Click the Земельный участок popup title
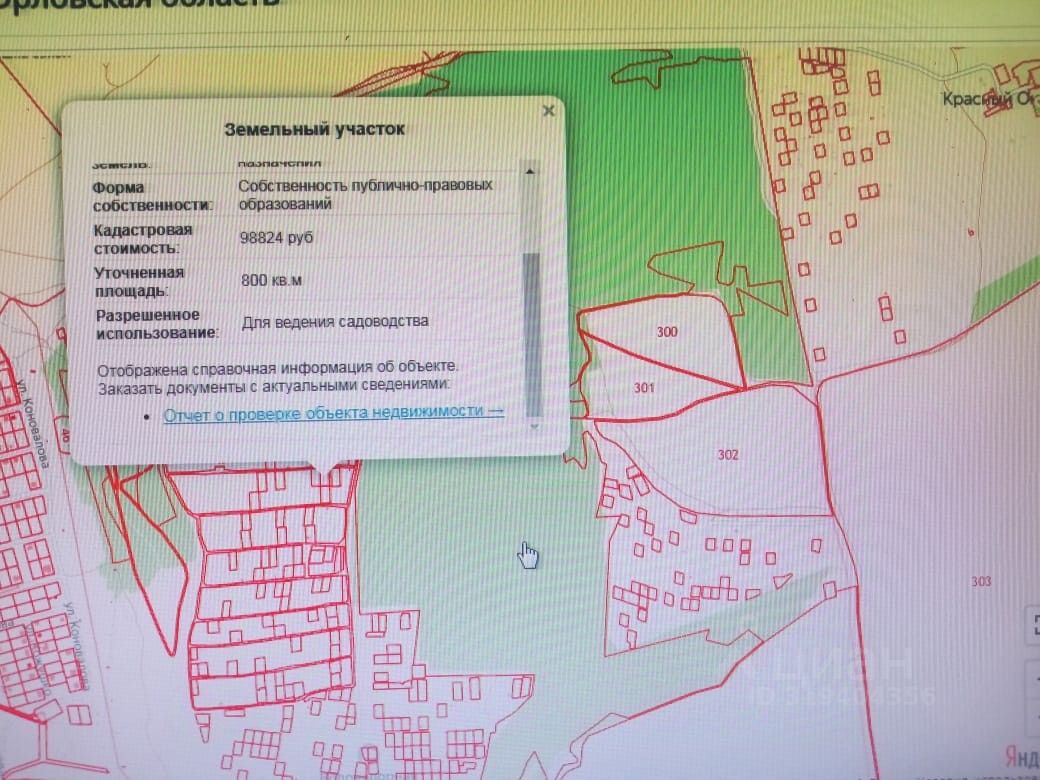The height and width of the screenshot is (780, 1040). [314, 129]
